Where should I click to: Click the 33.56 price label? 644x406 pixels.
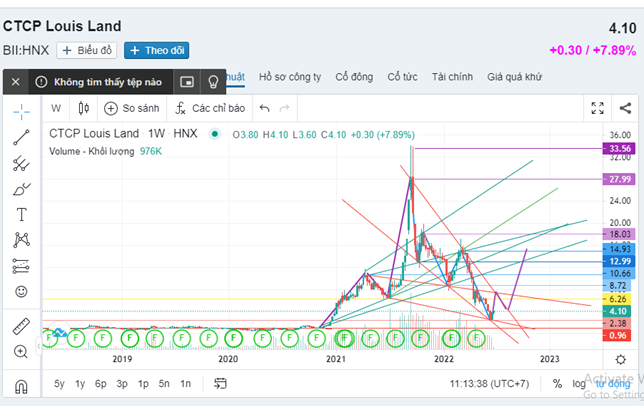(x=619, y=148)
